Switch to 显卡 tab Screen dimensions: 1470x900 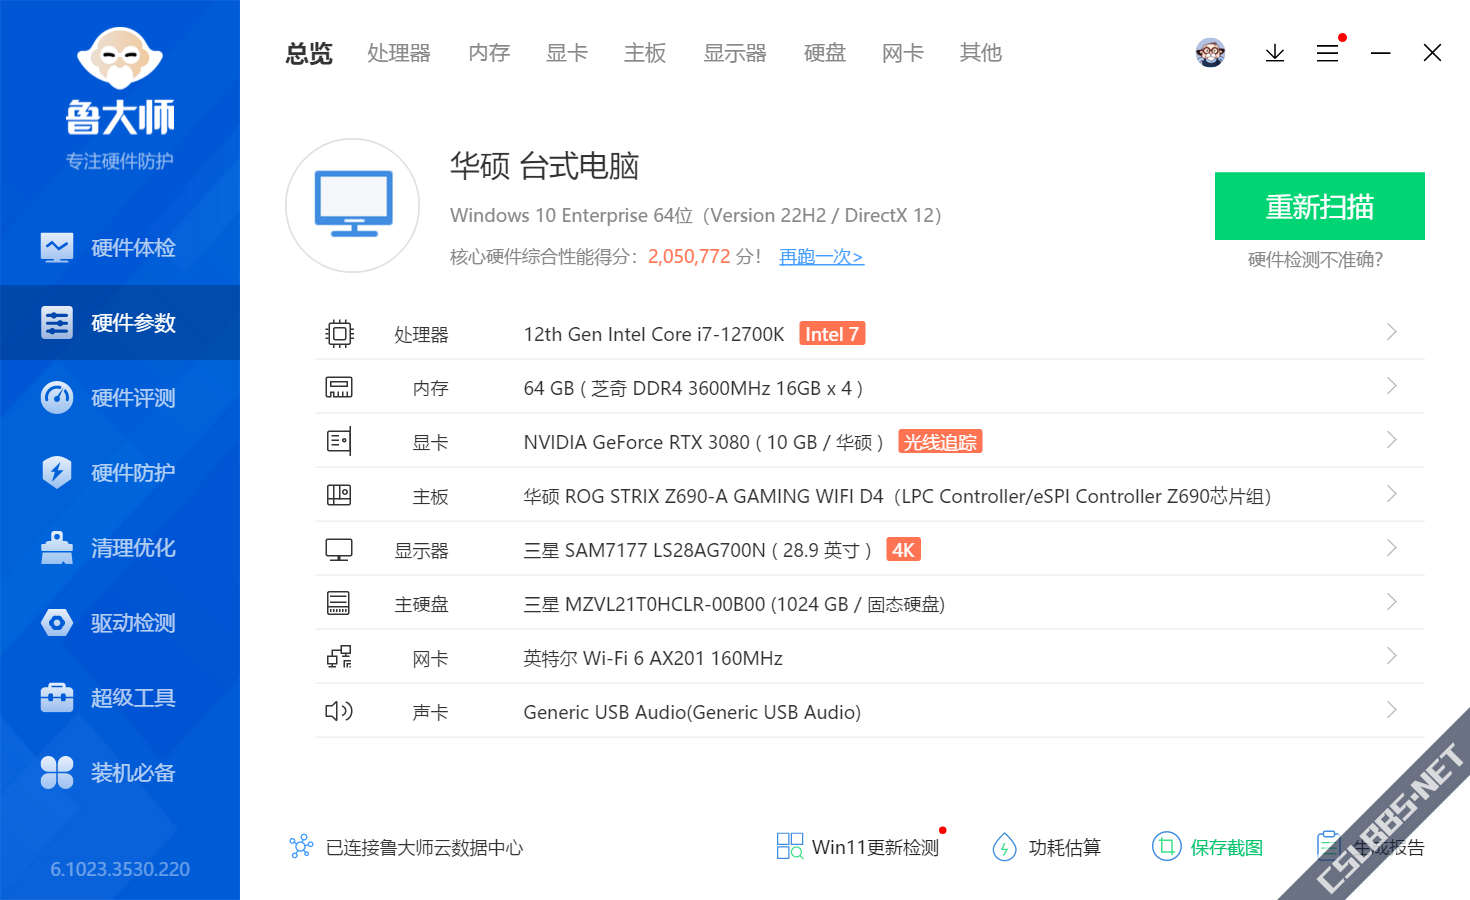(x=567, y=53)
